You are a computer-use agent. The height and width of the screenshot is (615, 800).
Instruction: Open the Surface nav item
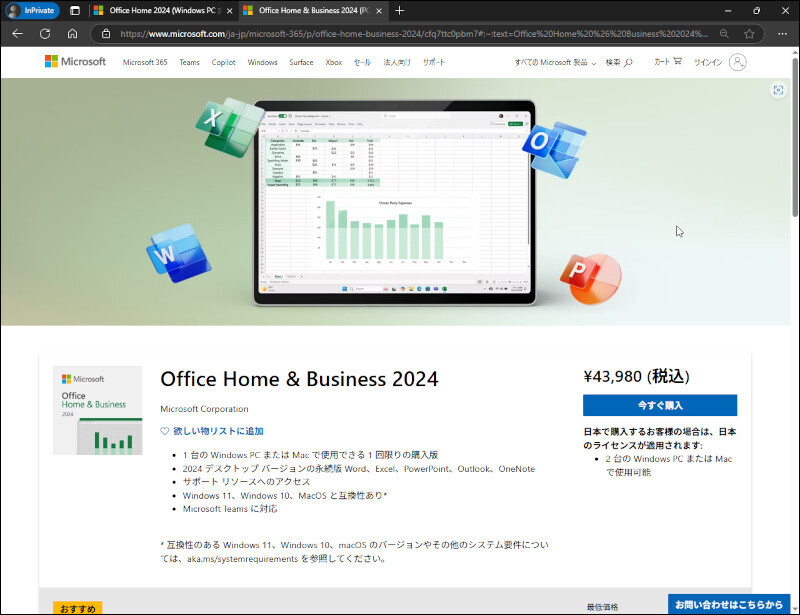click(301, 62)
